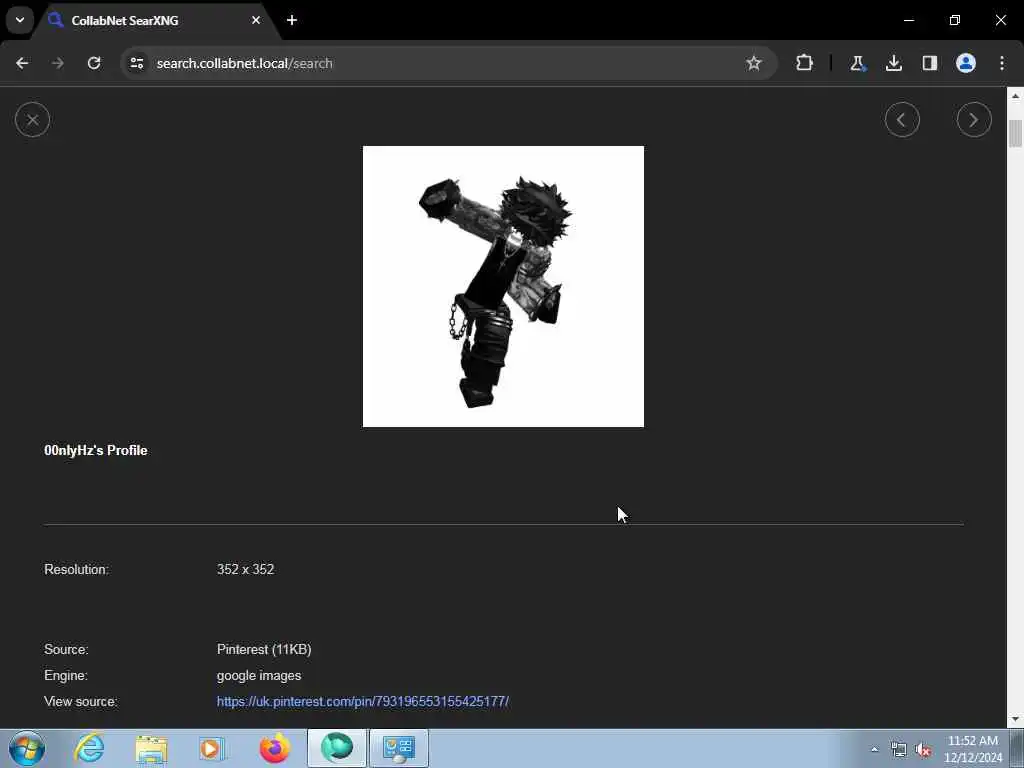Open the profile avatar menu
1024x768 pixels.
pos(965,63)
